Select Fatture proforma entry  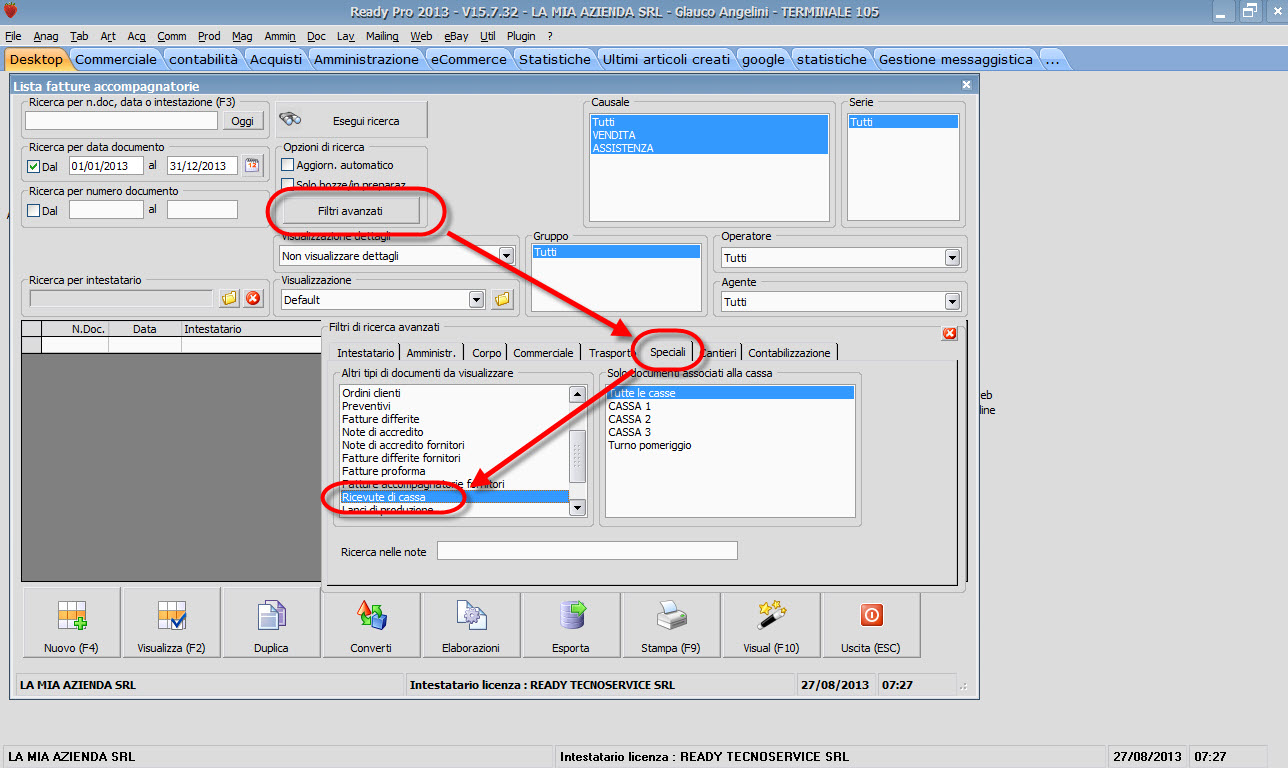(x=454, y=471)
